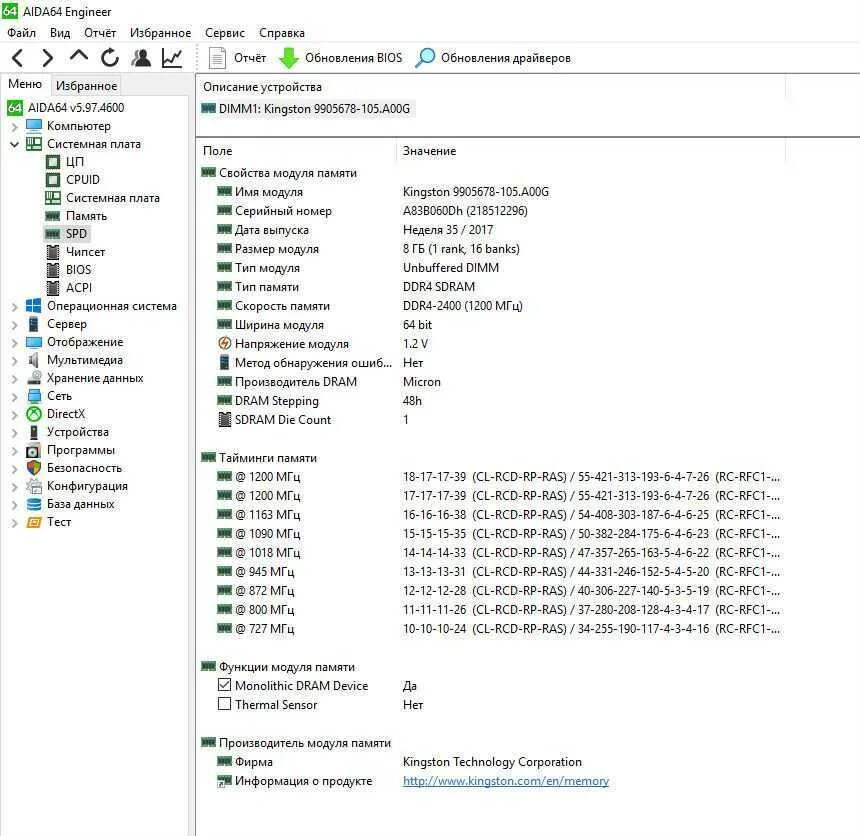
Task: Select DIMM1: Kingston 9905678-105.A00G device row
Action: 306,109
